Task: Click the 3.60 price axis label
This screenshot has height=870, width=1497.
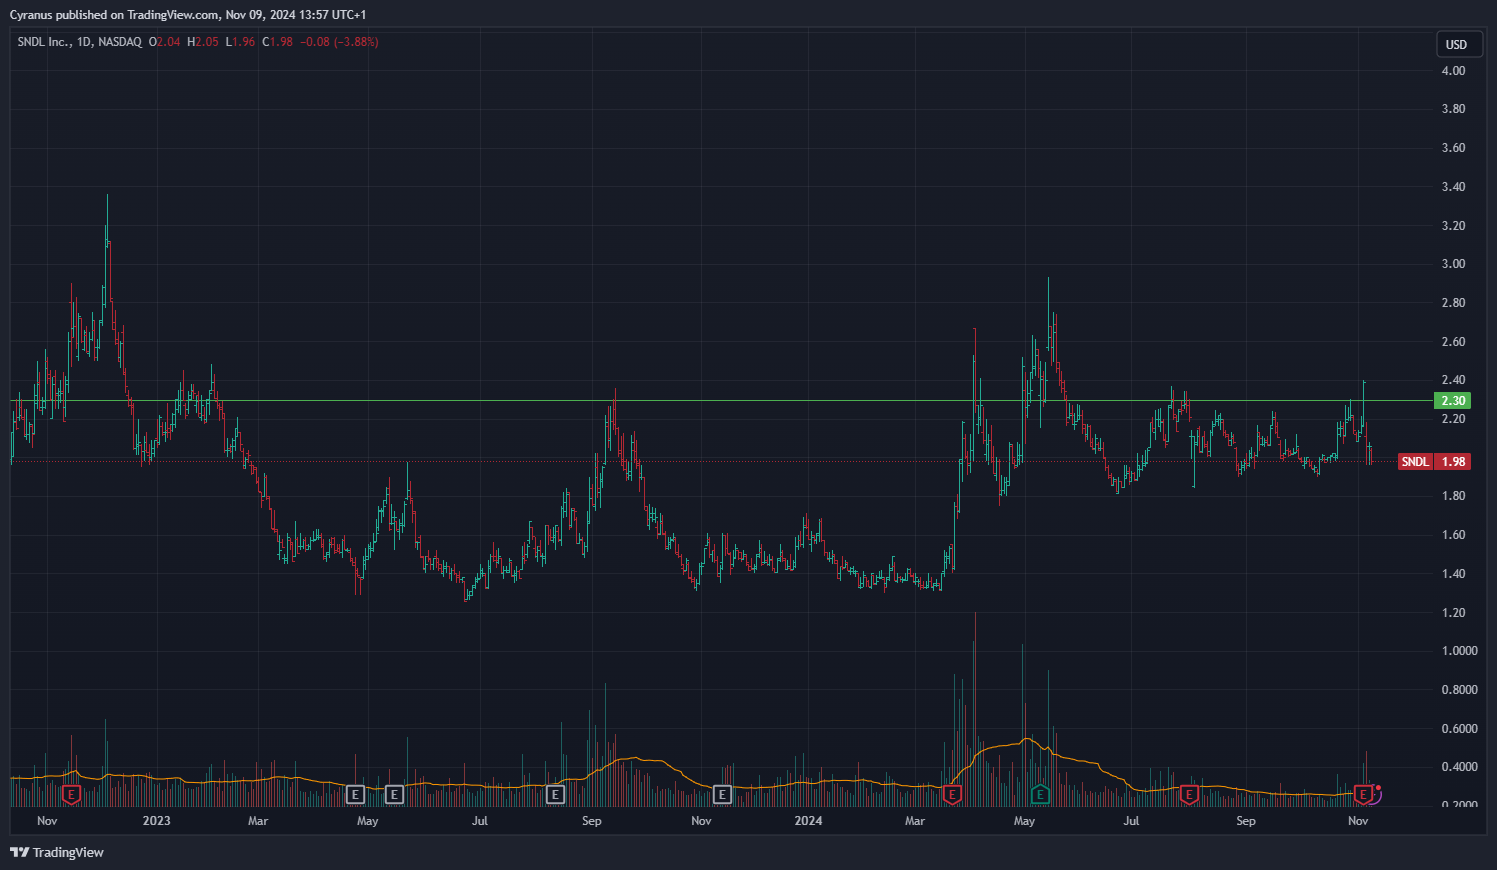Action: pos(1453,148)
